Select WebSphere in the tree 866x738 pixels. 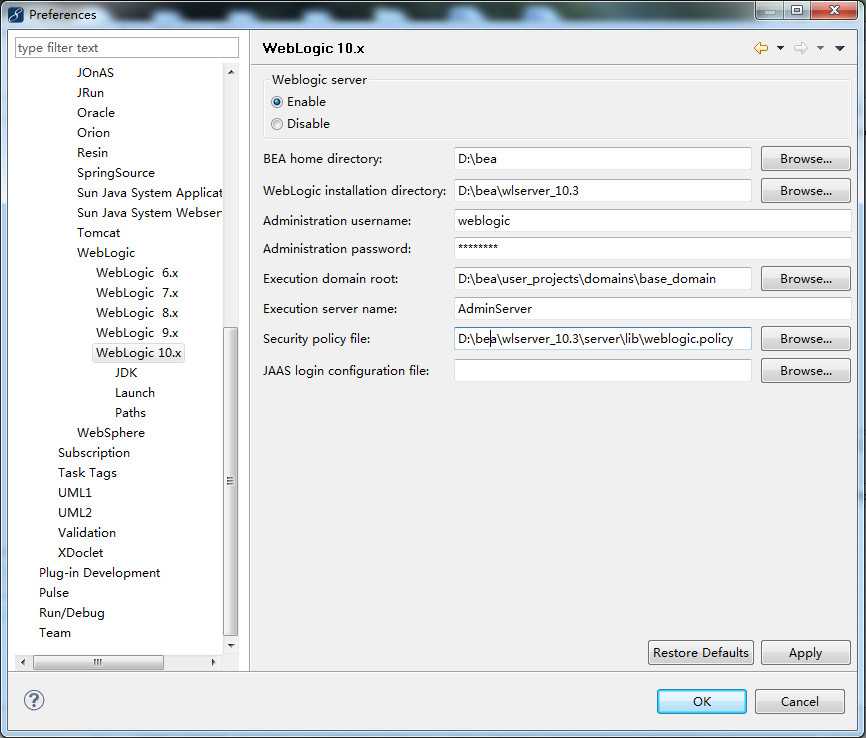coord(110,433)
